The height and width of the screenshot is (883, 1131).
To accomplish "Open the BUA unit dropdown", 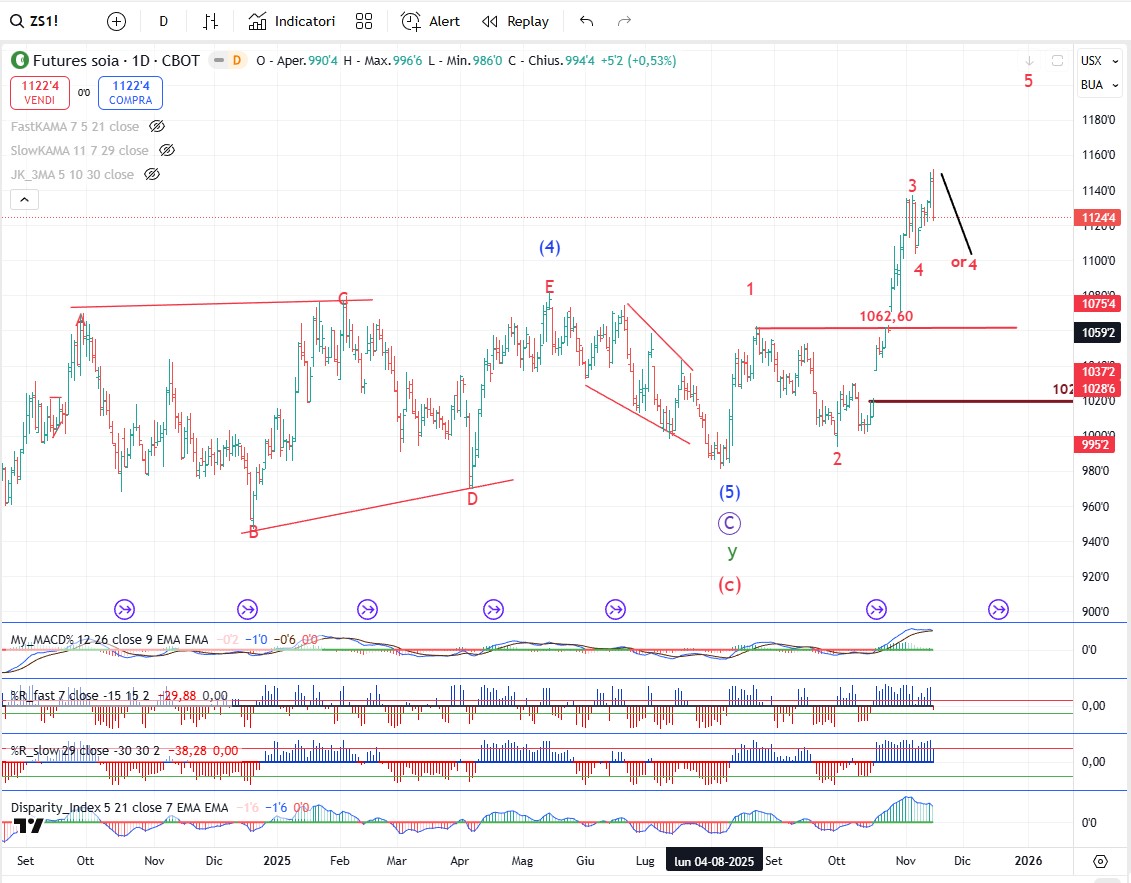I will click(1091, 85).
